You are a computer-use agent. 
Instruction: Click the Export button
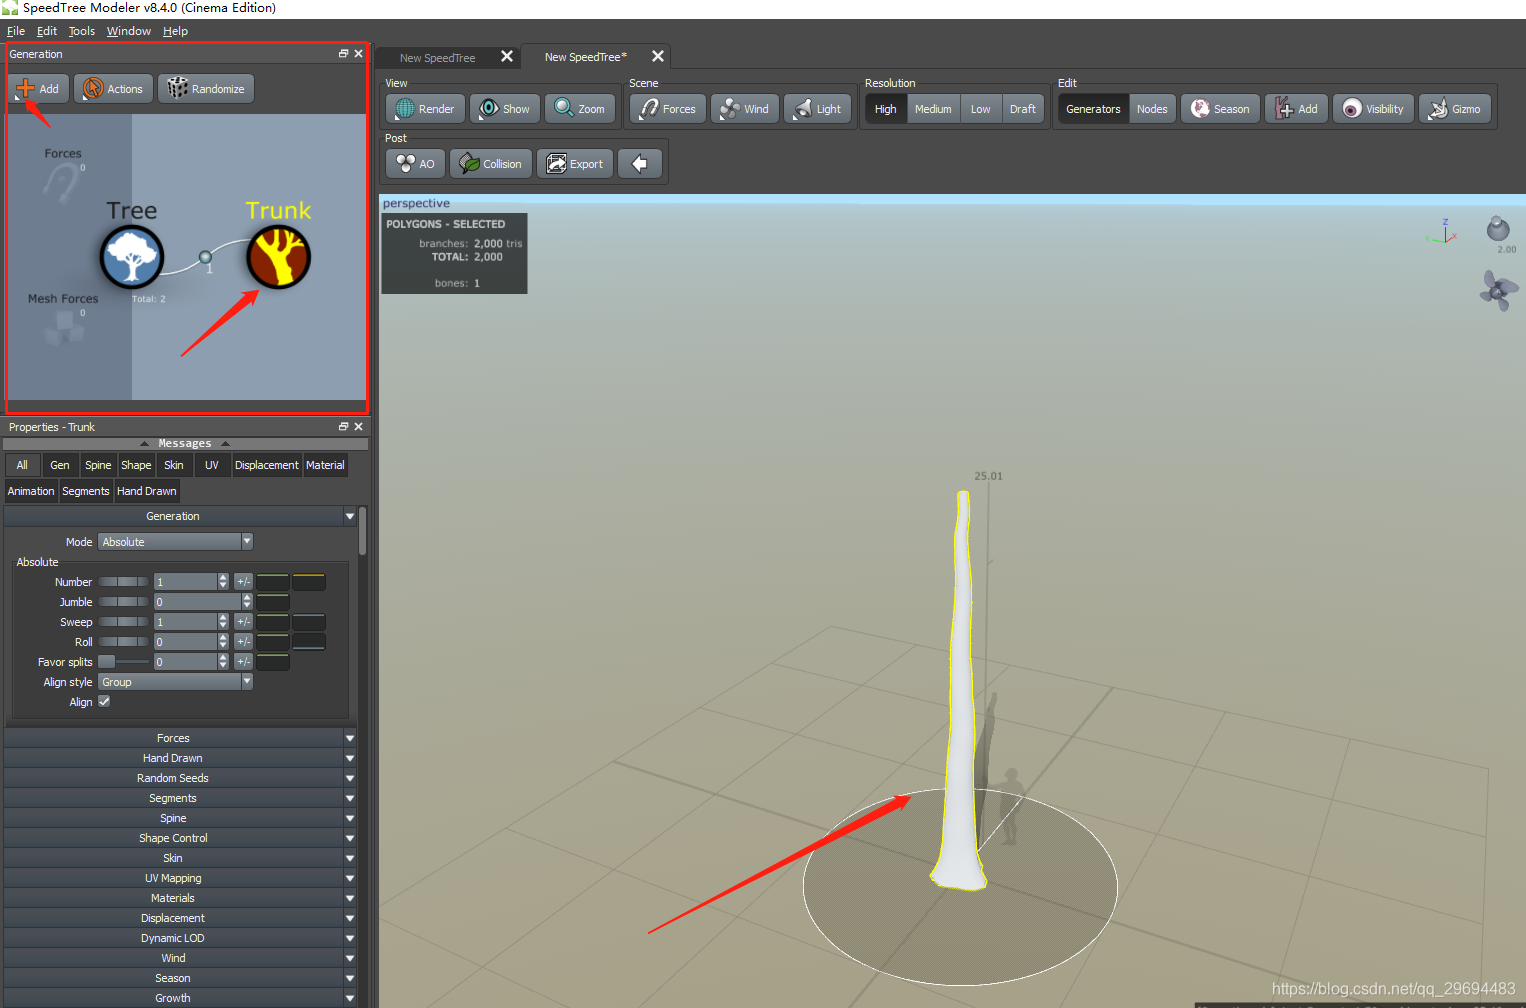(575, 164)
